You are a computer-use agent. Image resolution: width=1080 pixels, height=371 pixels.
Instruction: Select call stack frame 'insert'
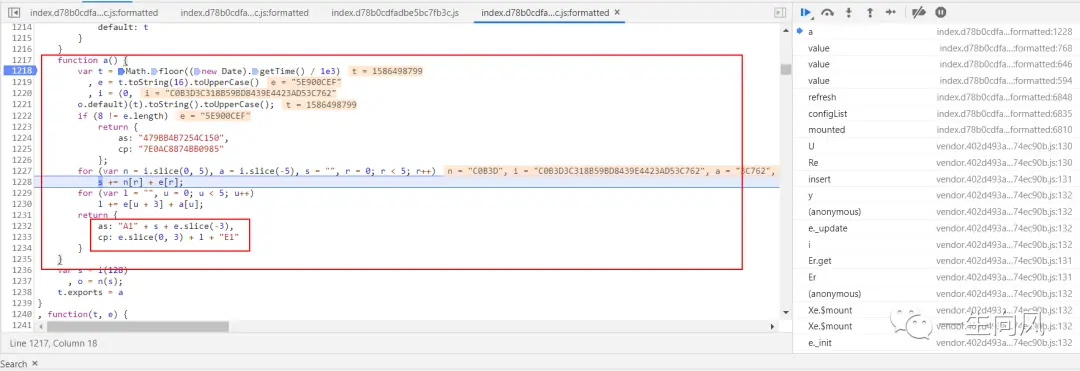coord(937,179)
